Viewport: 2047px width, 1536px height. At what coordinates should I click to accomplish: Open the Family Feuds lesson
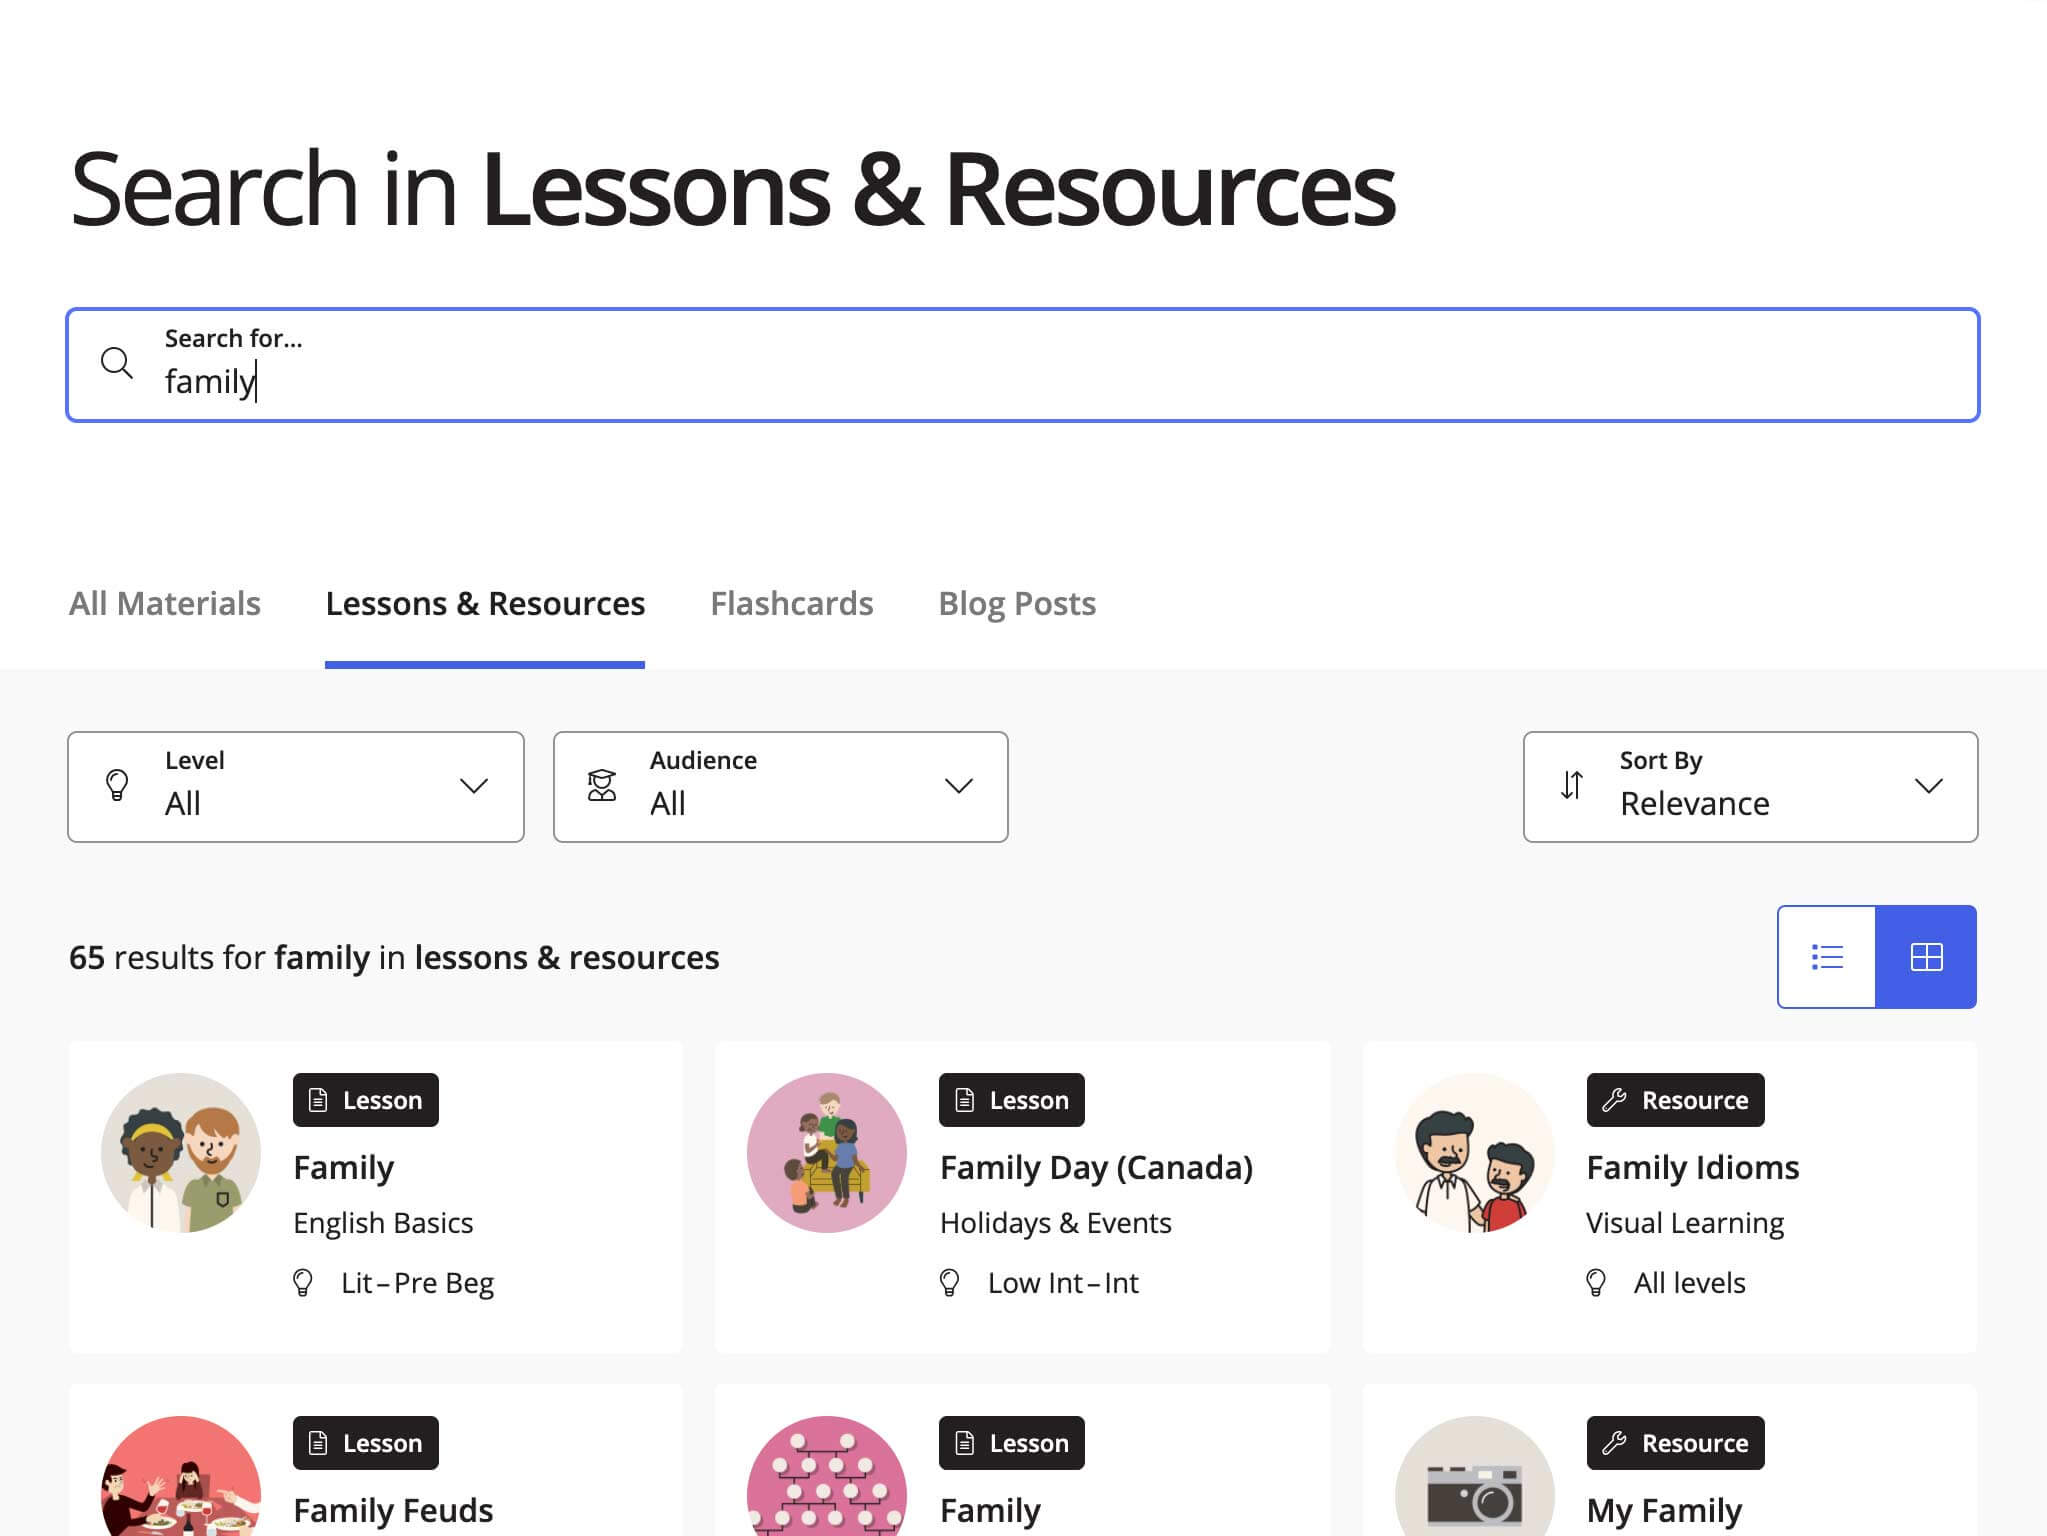coord(393,1511)
